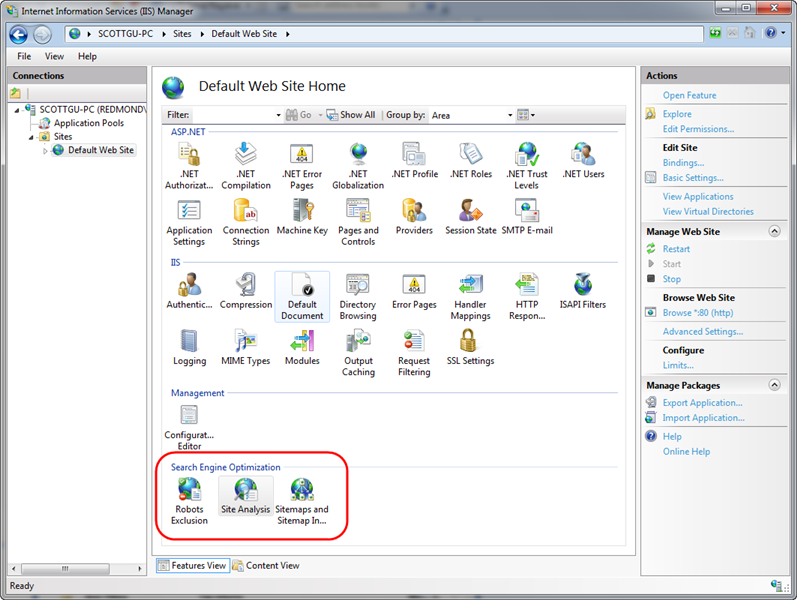Open the File menu
The width and height of the screenshot is (797, 600).
pyautogui.click(x=24, y=56)
